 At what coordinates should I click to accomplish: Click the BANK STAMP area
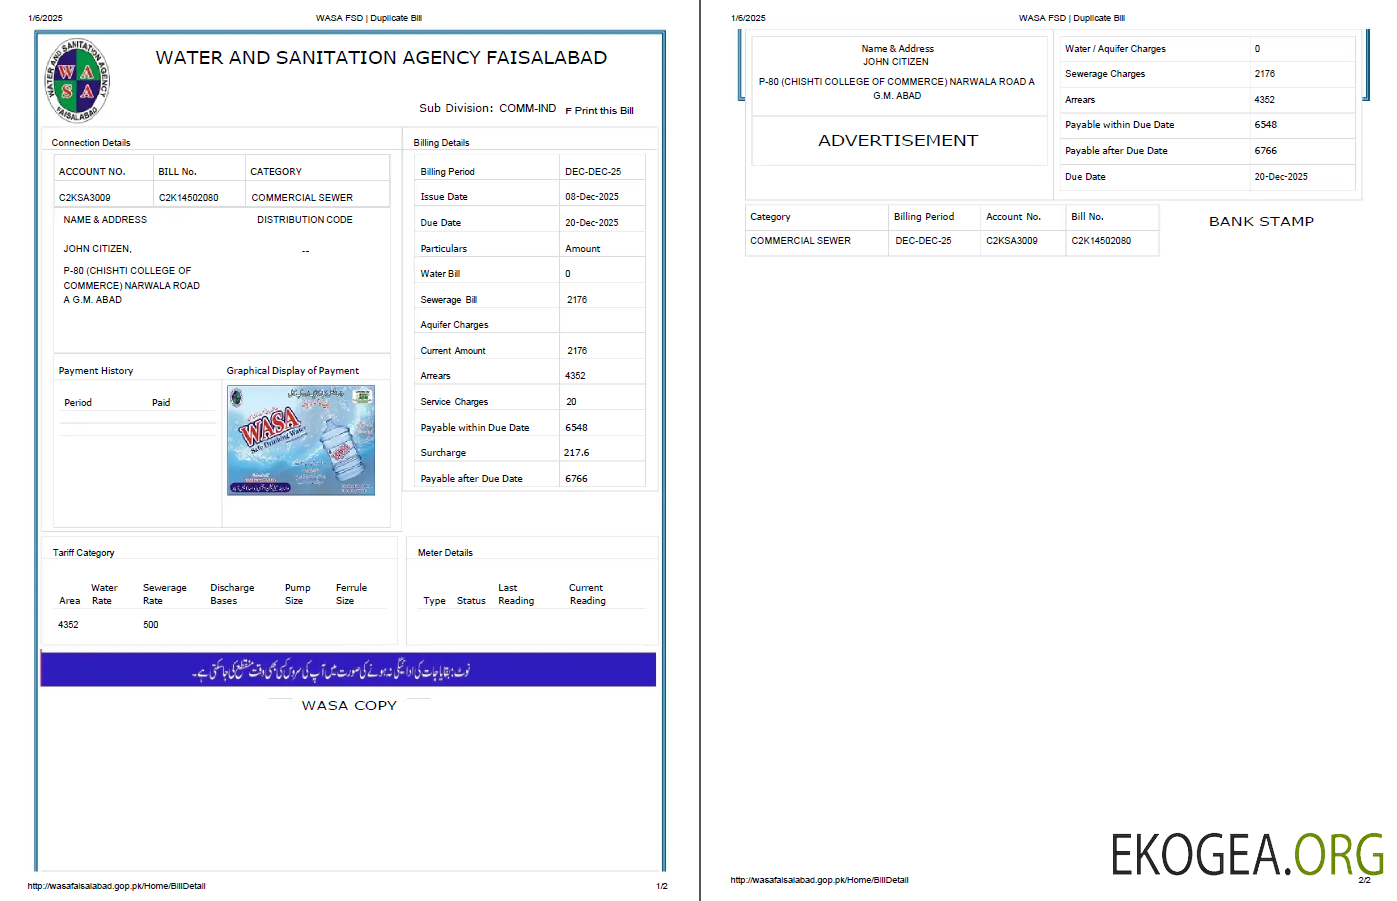[x=1259, y=221]
